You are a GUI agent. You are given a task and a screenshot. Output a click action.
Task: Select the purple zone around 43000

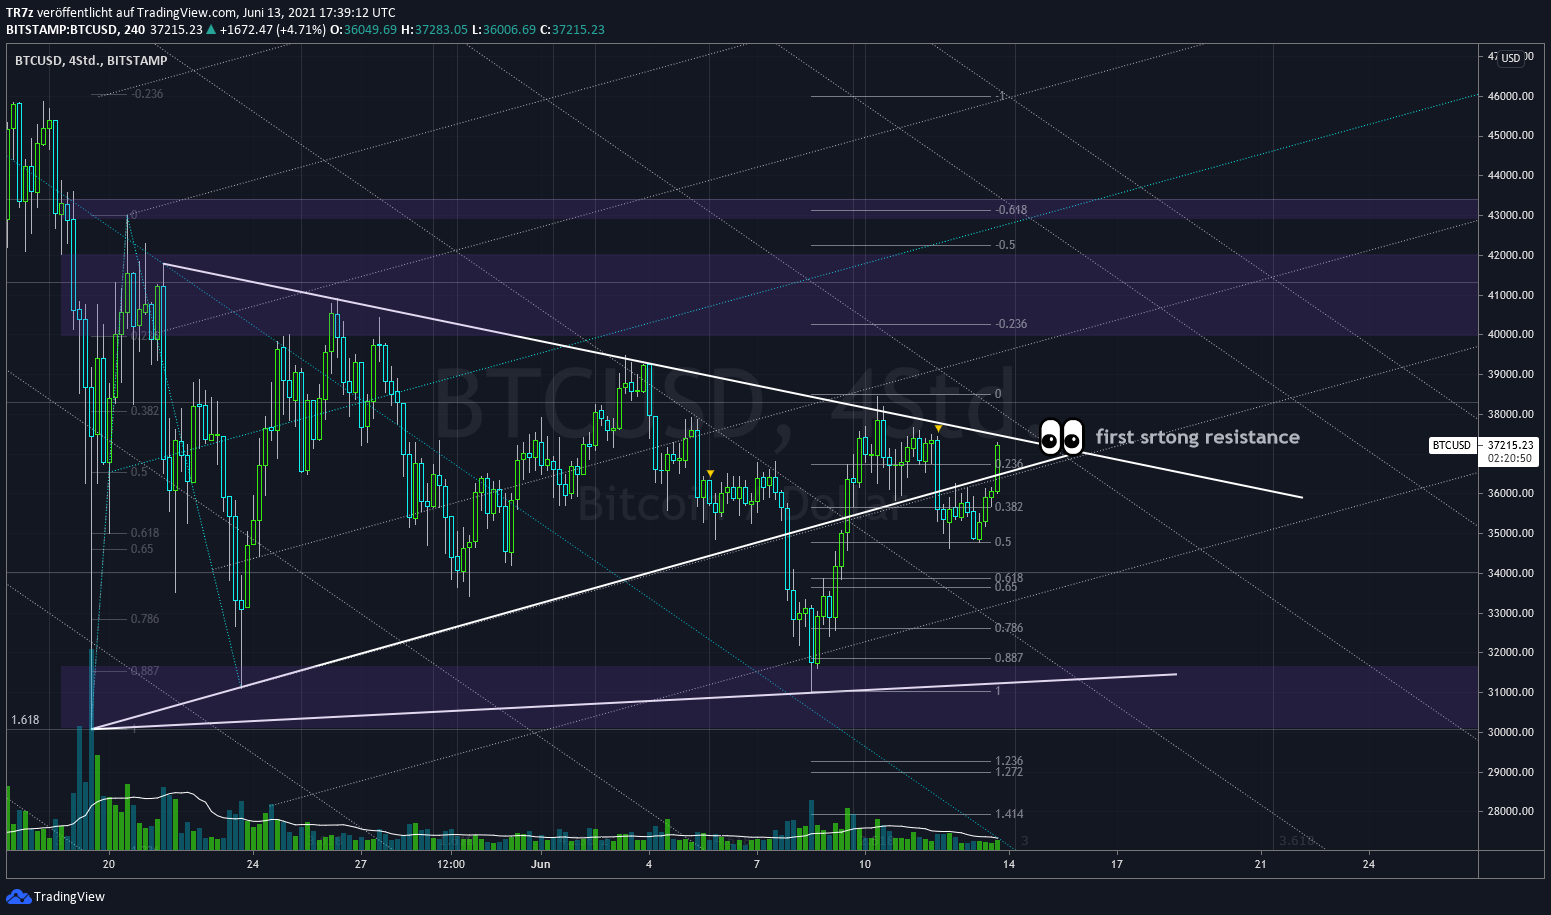click(x=768, y=208)
